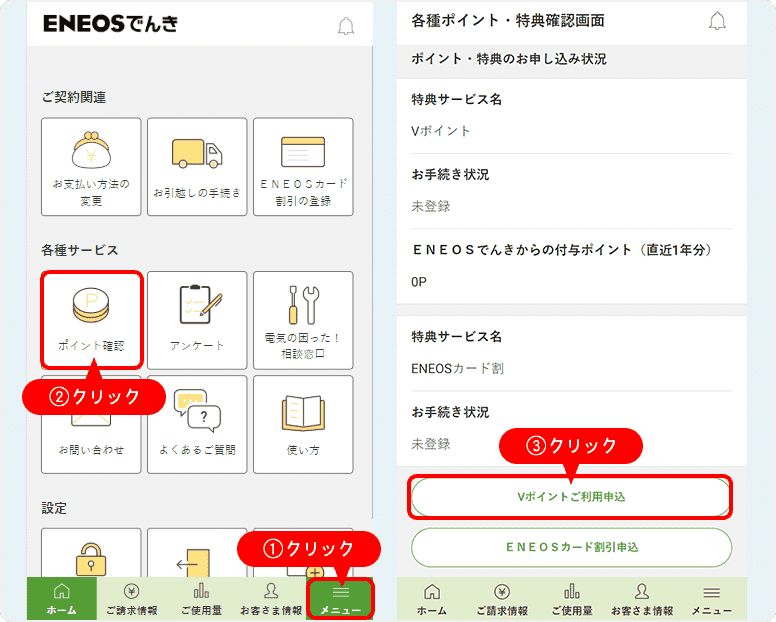Open the padlock settings tile
The height and width of the screenshot is (622, 776).
coord(91,553)
